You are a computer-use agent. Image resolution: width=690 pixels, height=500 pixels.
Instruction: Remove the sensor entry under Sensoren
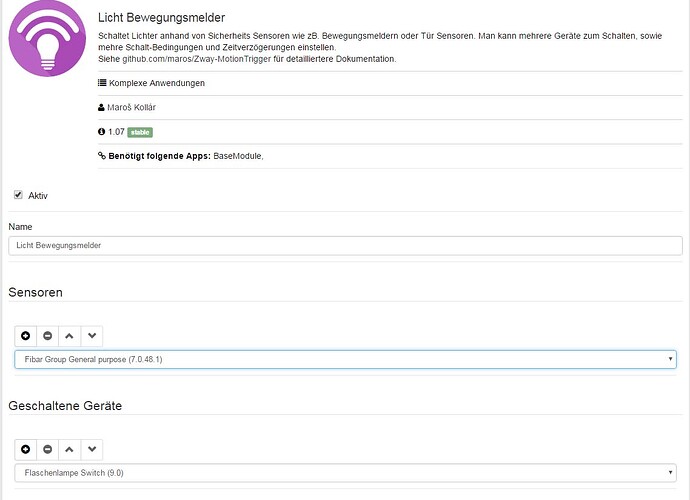coord(47,336)
